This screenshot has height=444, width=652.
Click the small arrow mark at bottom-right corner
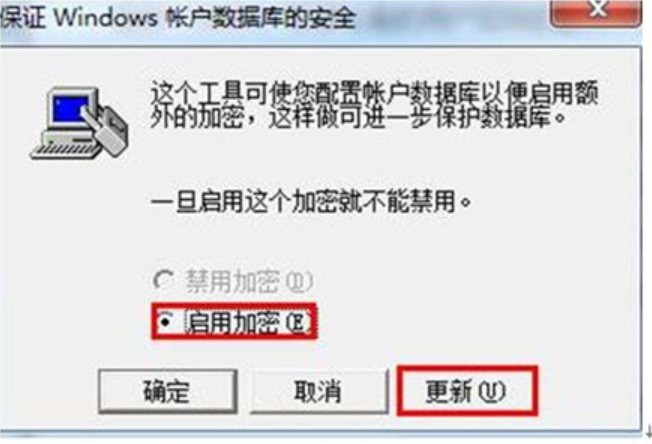[648, 431]
